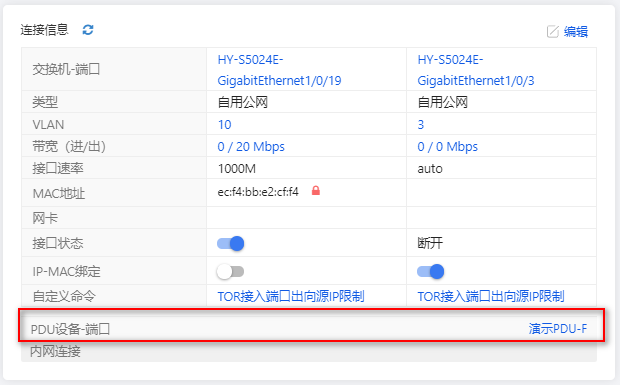Open the 演示PDU-F device link
The height and width of the screenshot is (385, 620).
coord(558,328)
